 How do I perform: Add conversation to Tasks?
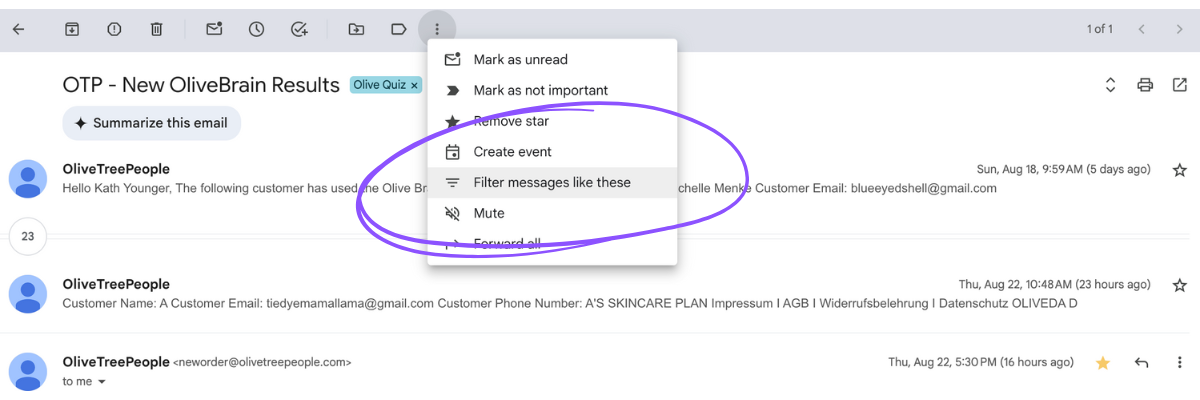[299, 29]
